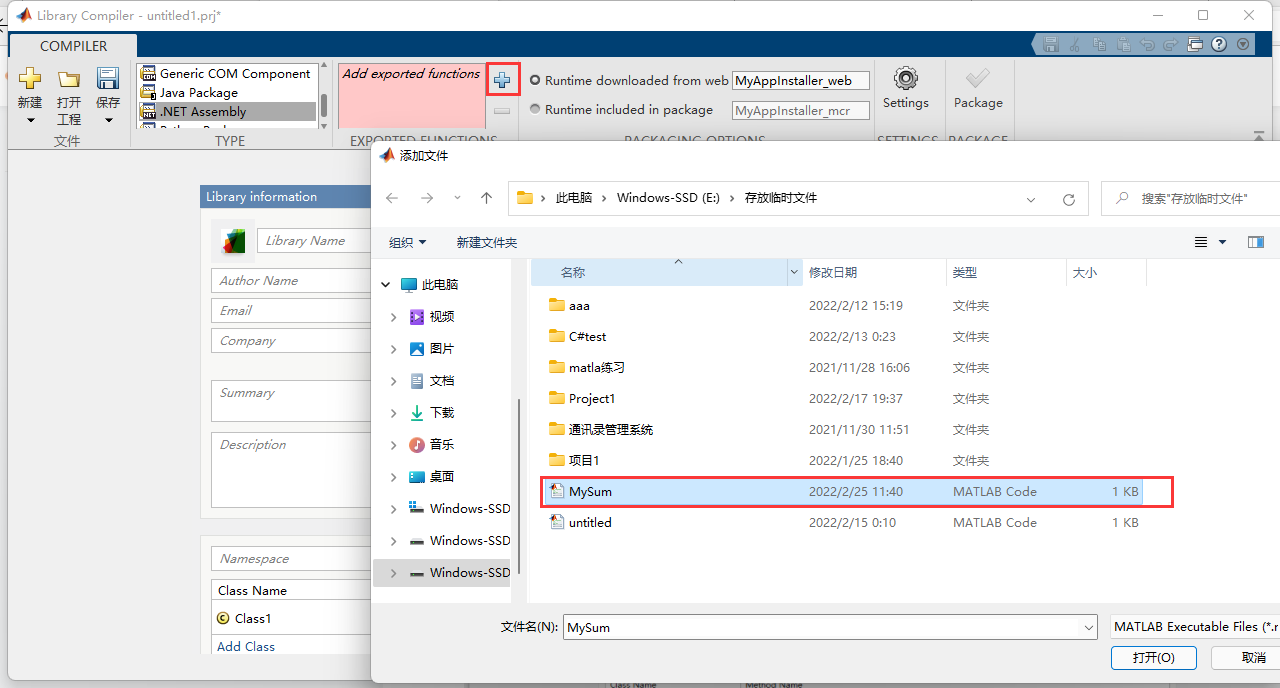This screenshot has width=1280, height=688.
Task: Open quick-access toolbar options dropdown
Action: point(1243,44)
